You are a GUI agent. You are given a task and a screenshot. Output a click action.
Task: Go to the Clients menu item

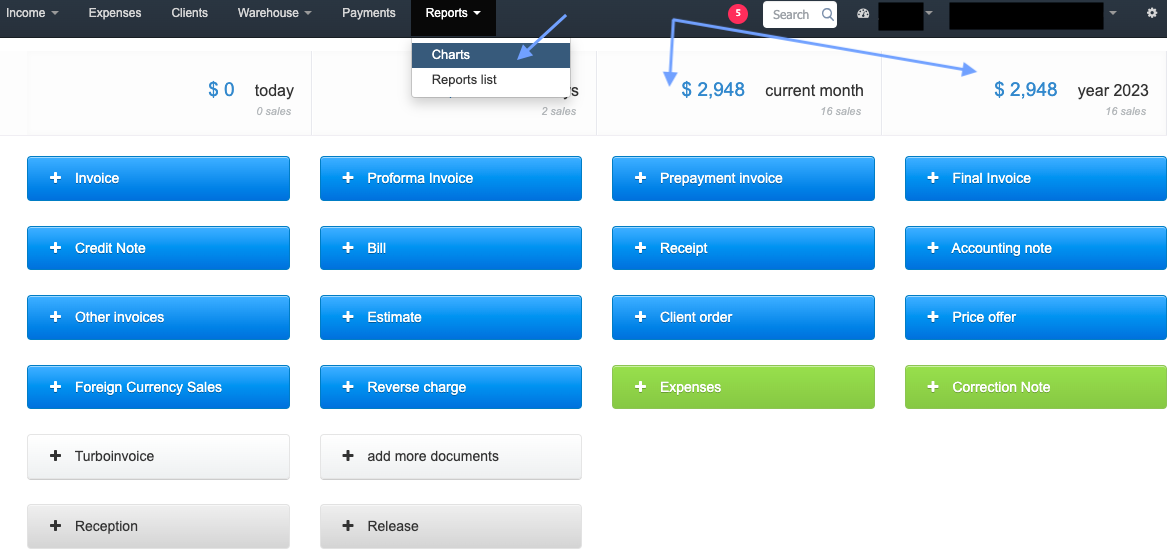click(x=189, y=13)
